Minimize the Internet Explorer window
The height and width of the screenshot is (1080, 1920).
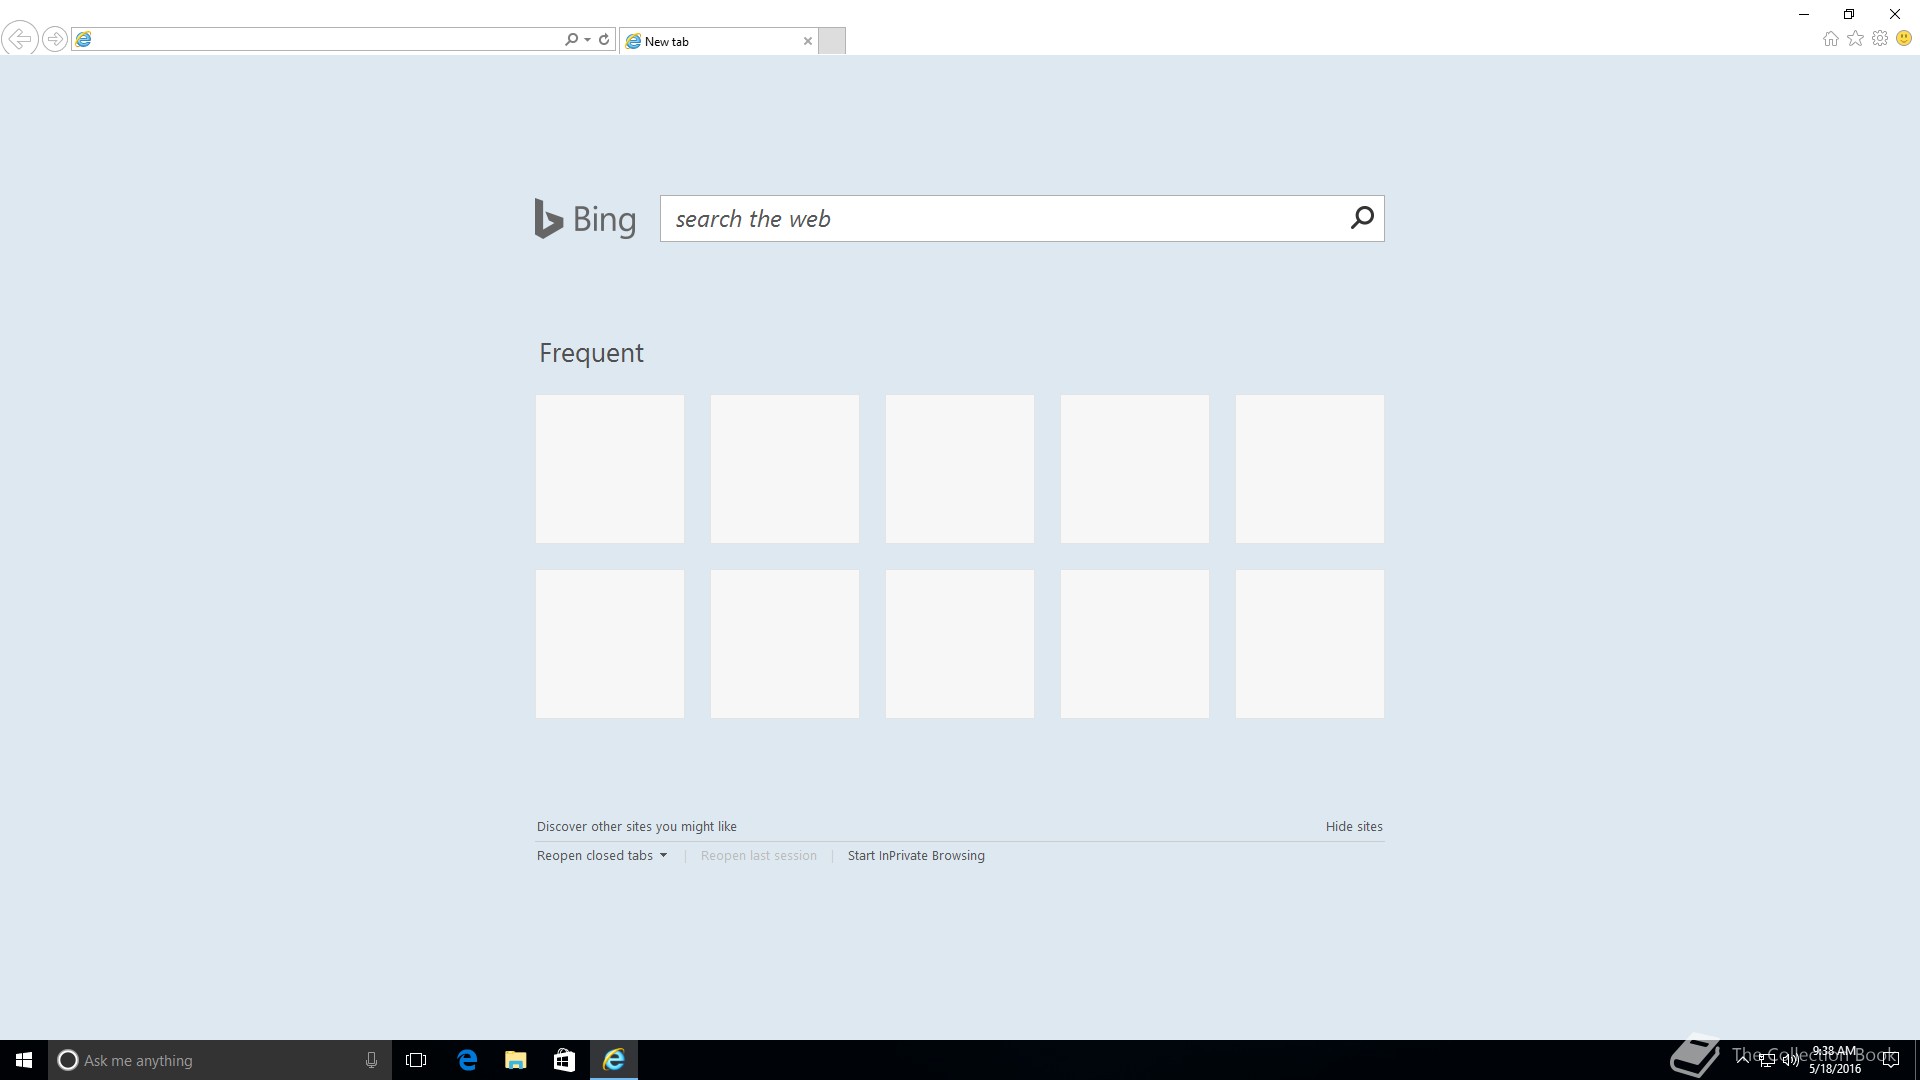coord(1804,14)
